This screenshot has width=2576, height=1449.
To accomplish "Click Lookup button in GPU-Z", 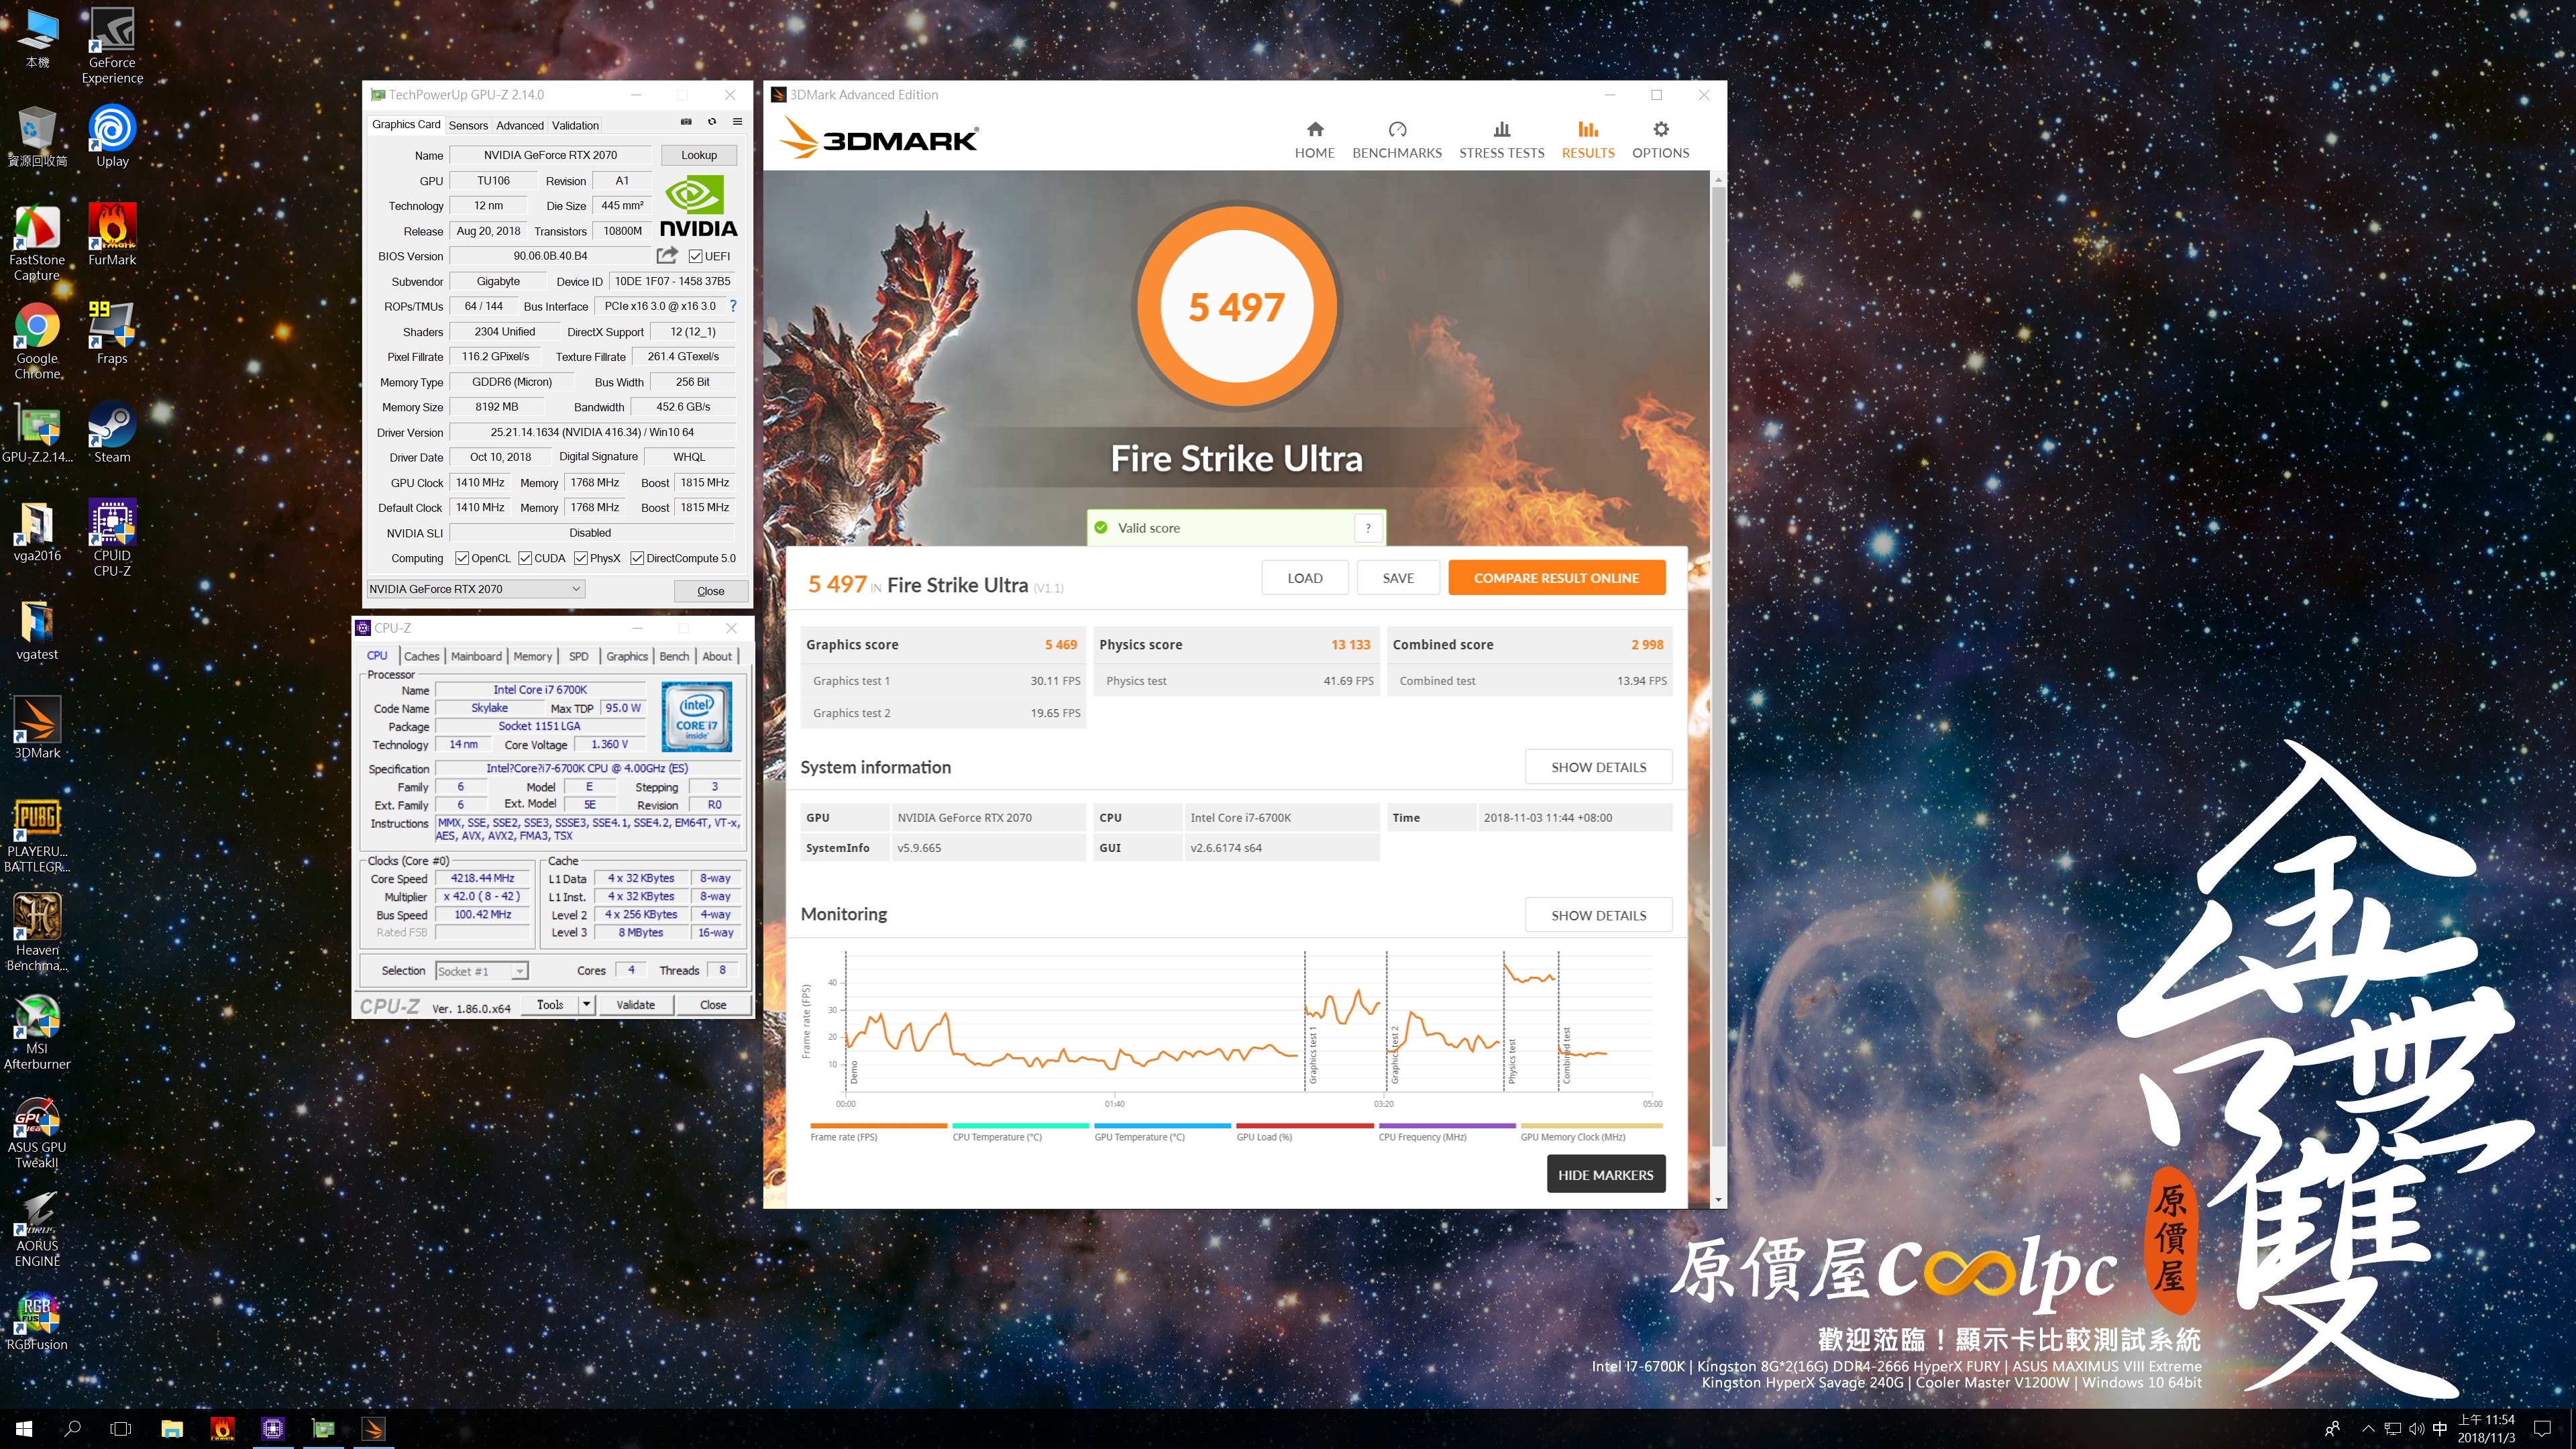I will [699, 155].
